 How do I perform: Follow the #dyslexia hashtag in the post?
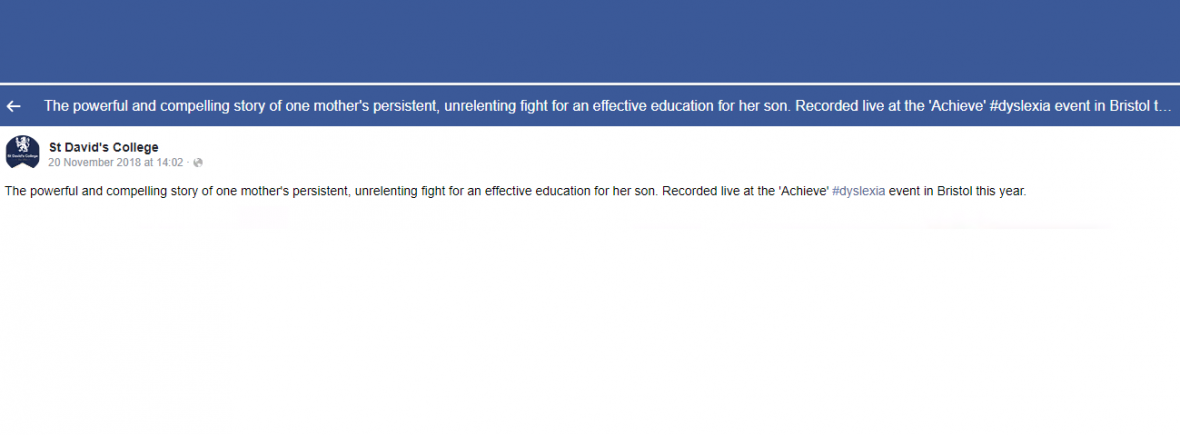pos(858,191)
